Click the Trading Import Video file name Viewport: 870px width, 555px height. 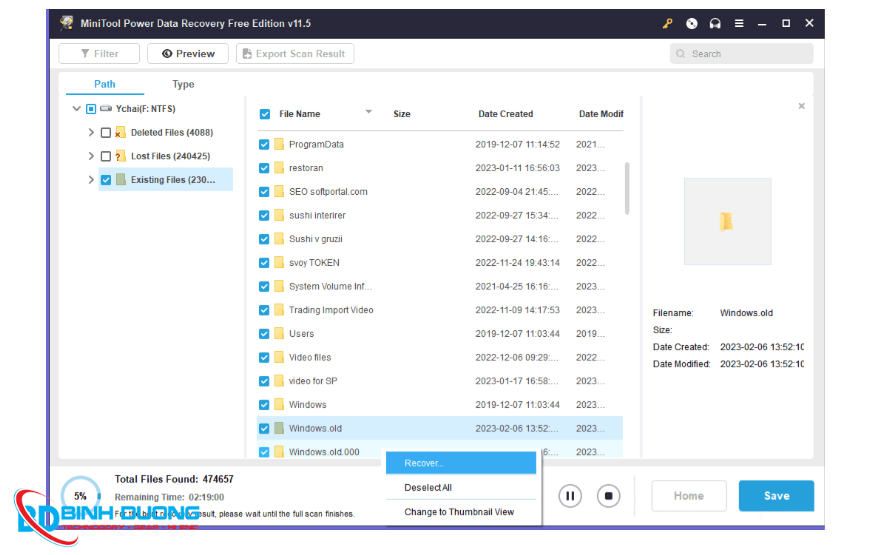click(331, 310)
